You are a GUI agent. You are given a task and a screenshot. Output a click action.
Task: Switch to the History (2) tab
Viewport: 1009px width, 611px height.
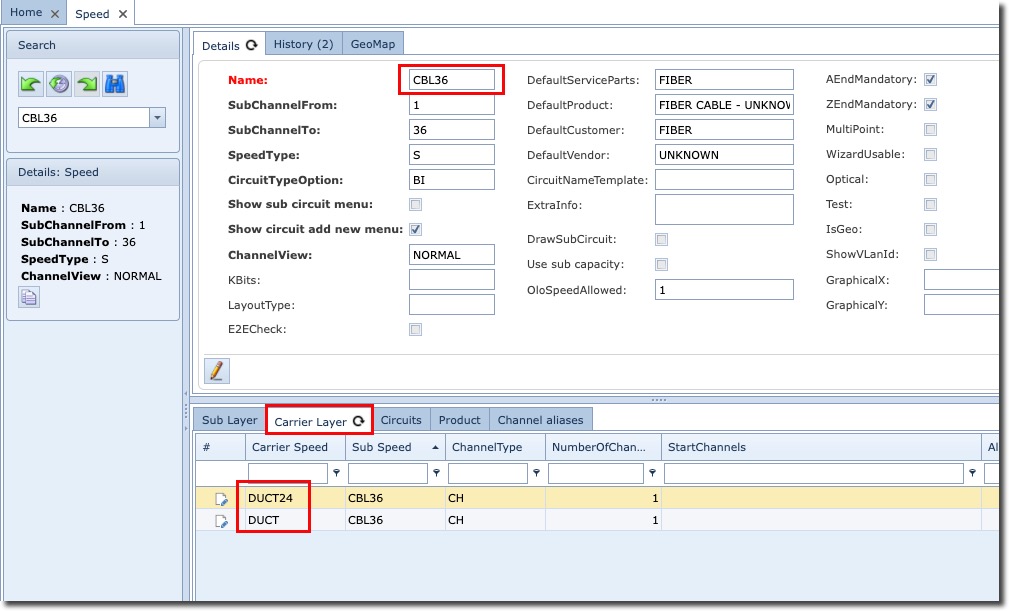(303, 44)
